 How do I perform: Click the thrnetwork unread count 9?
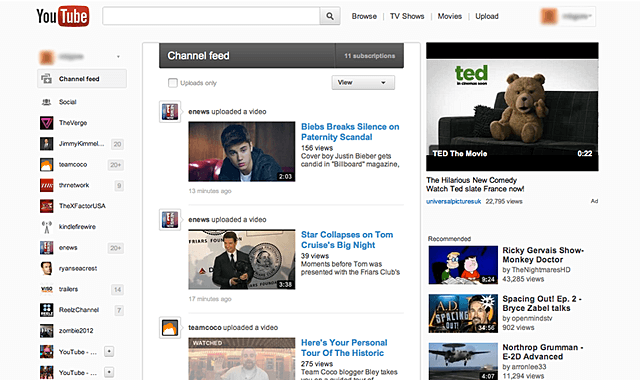119,186
